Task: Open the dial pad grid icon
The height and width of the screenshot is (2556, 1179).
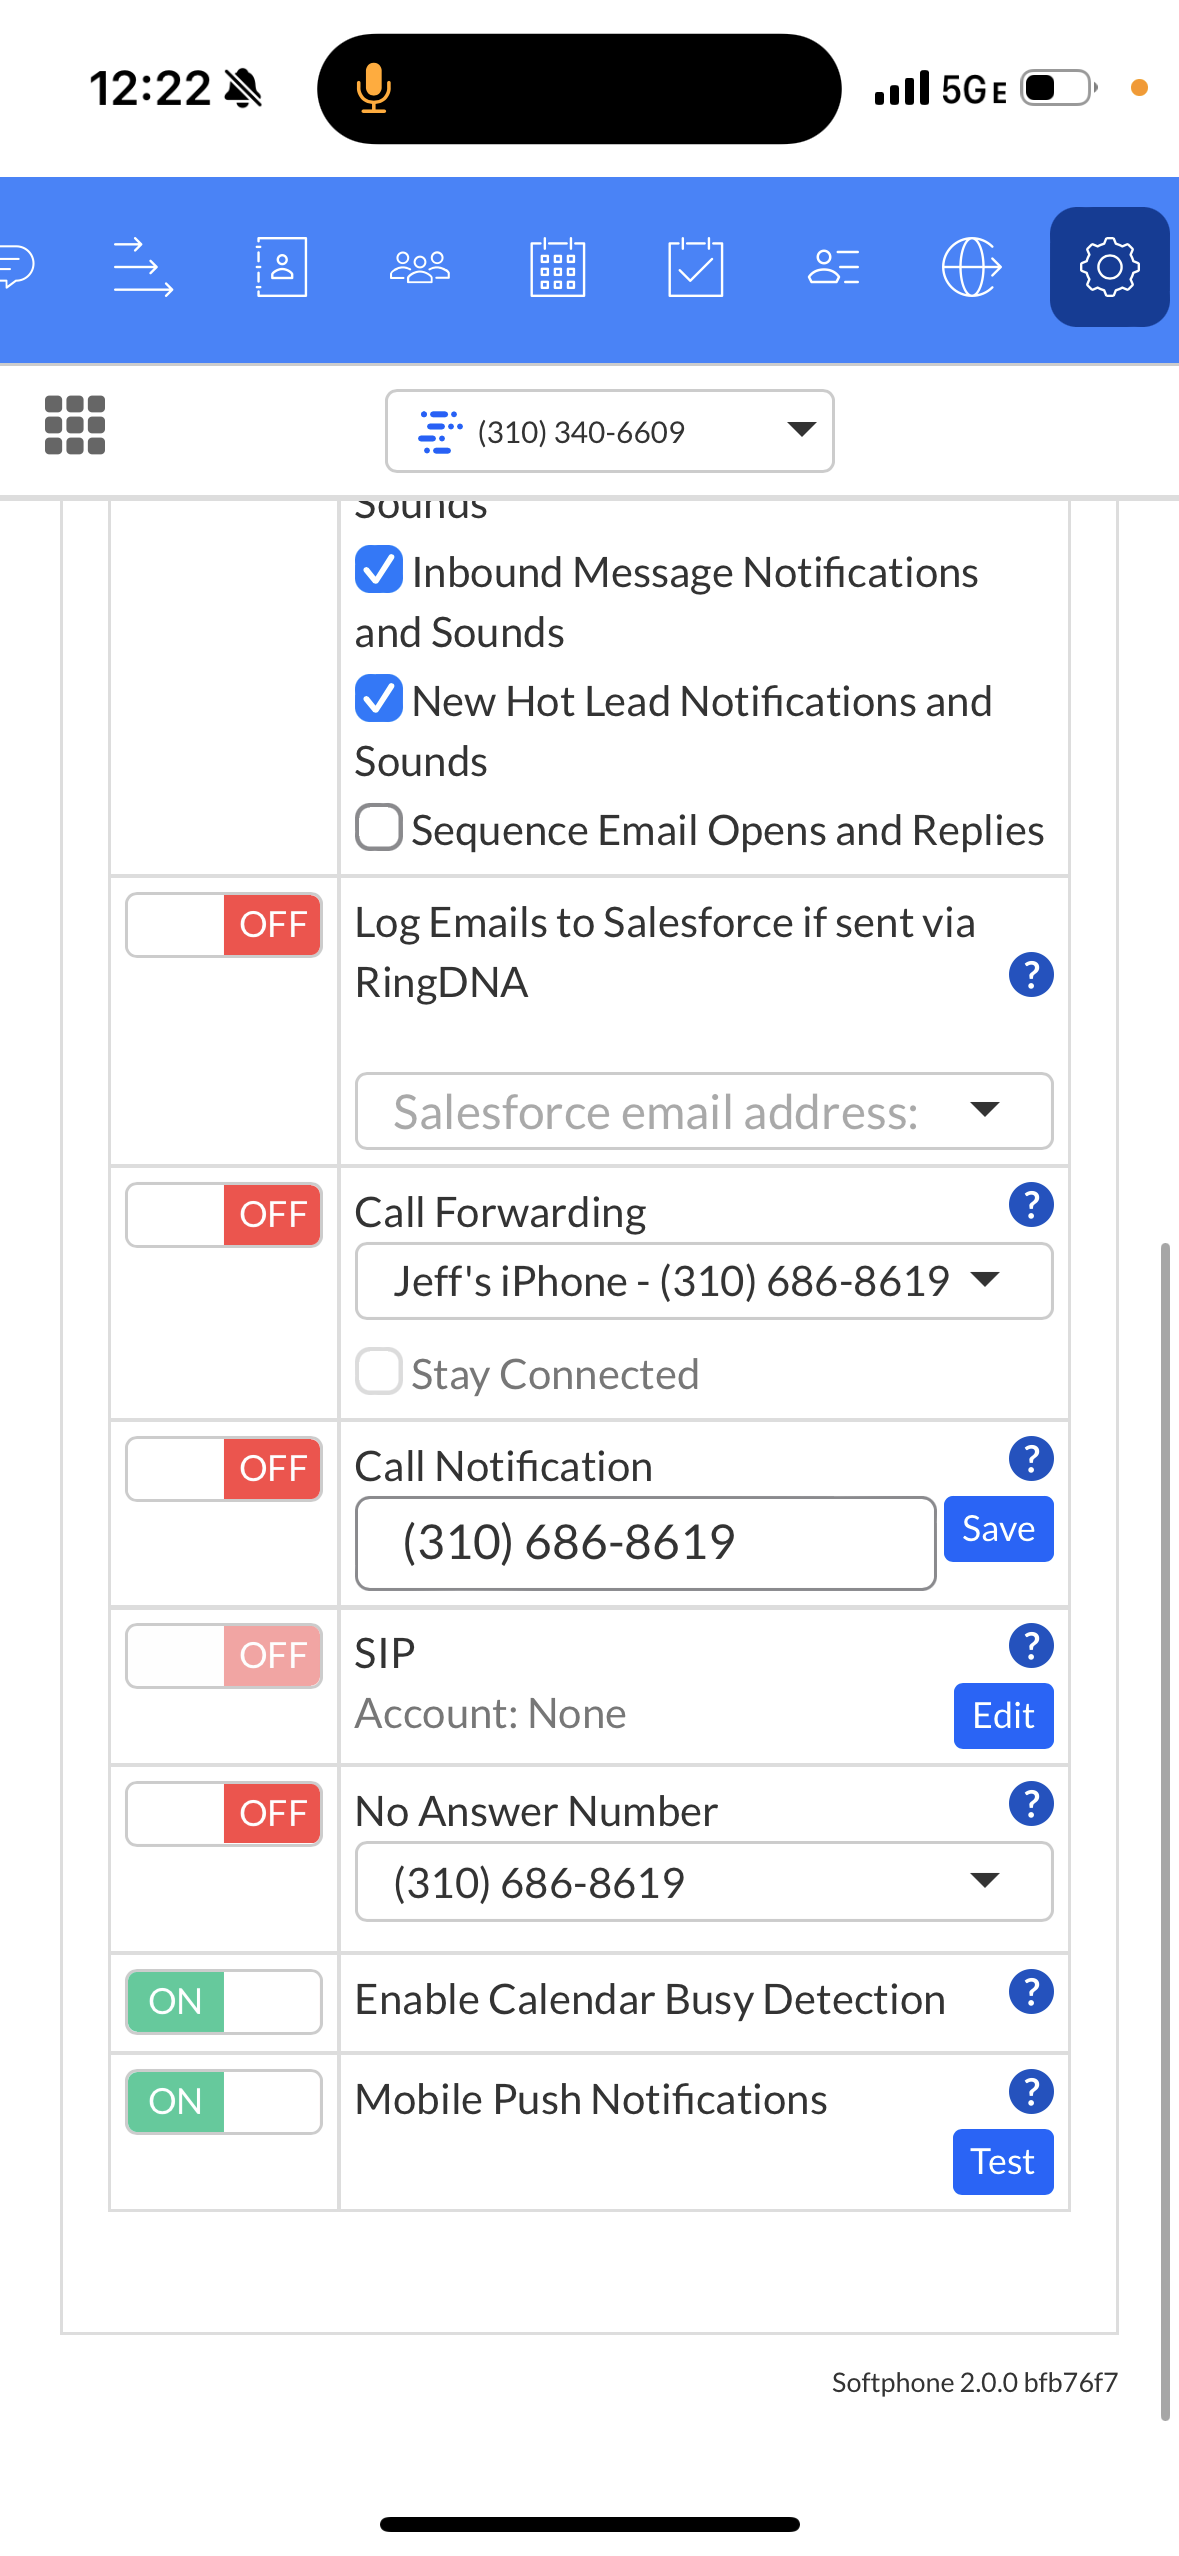Action: coord(75,425)
